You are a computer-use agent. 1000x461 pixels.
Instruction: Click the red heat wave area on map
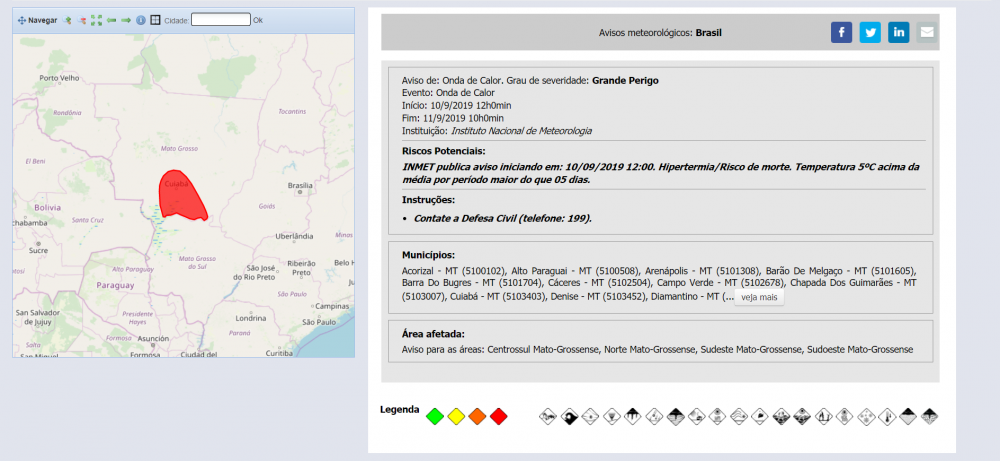pos(182,197)
